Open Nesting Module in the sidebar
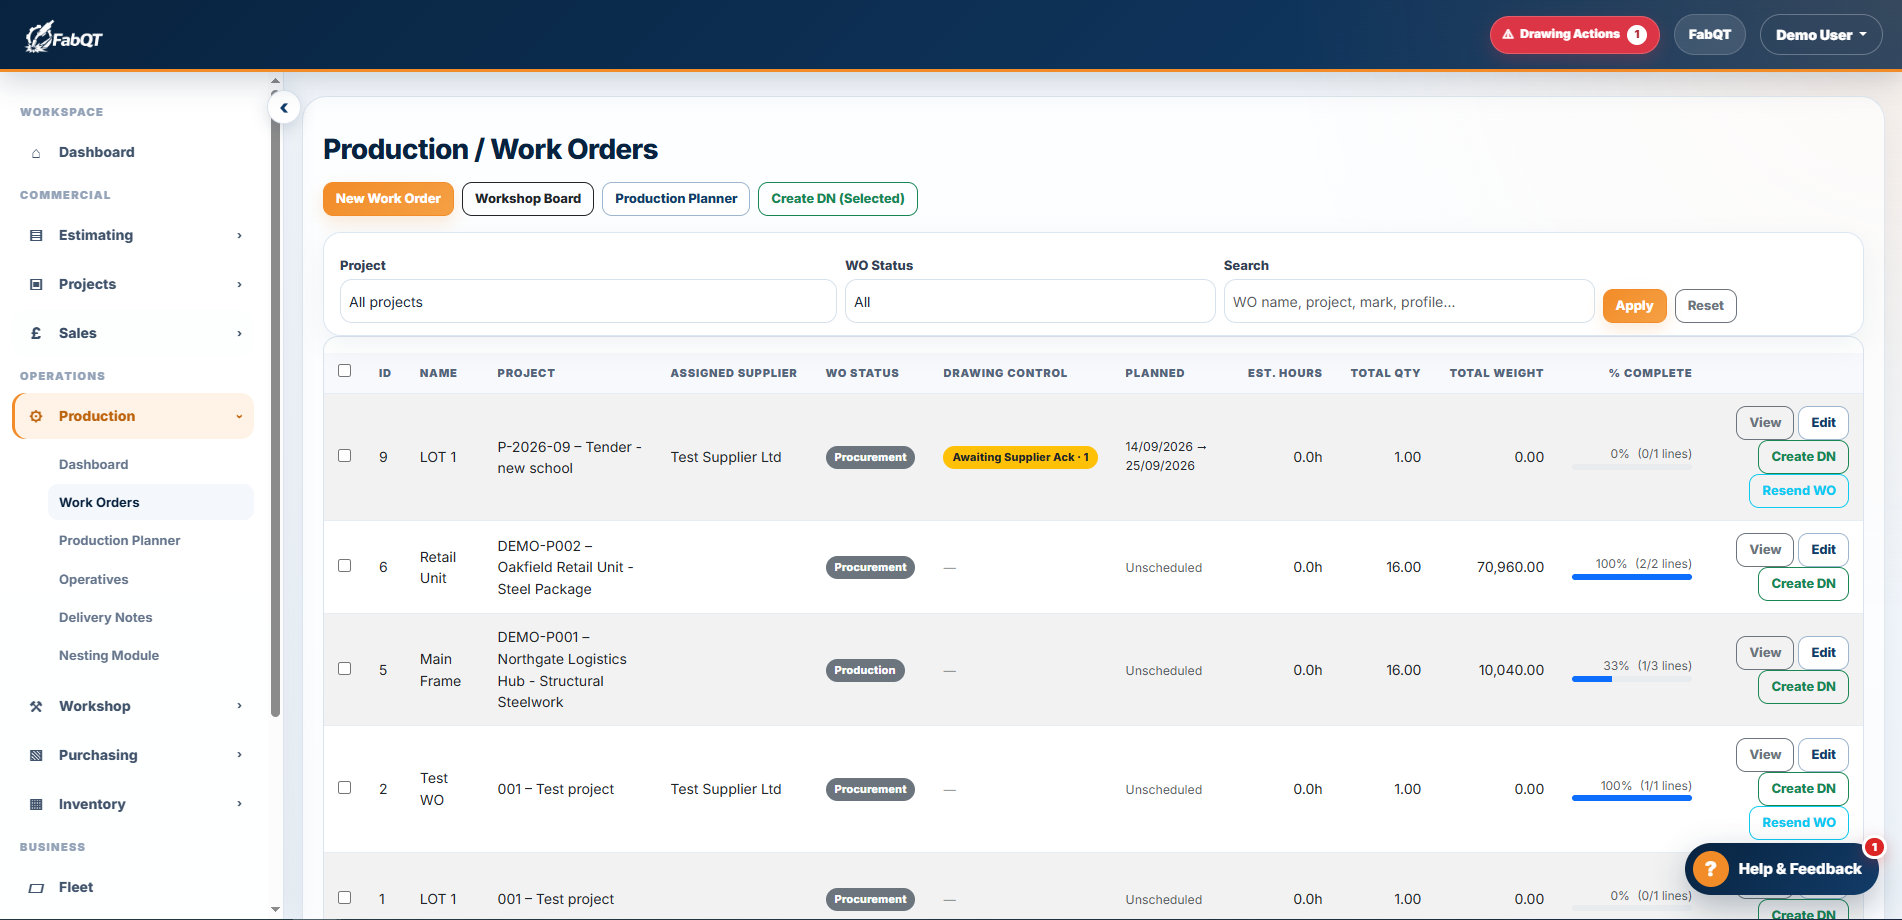This screenshot has height=920, width=1902. [109, 656]
